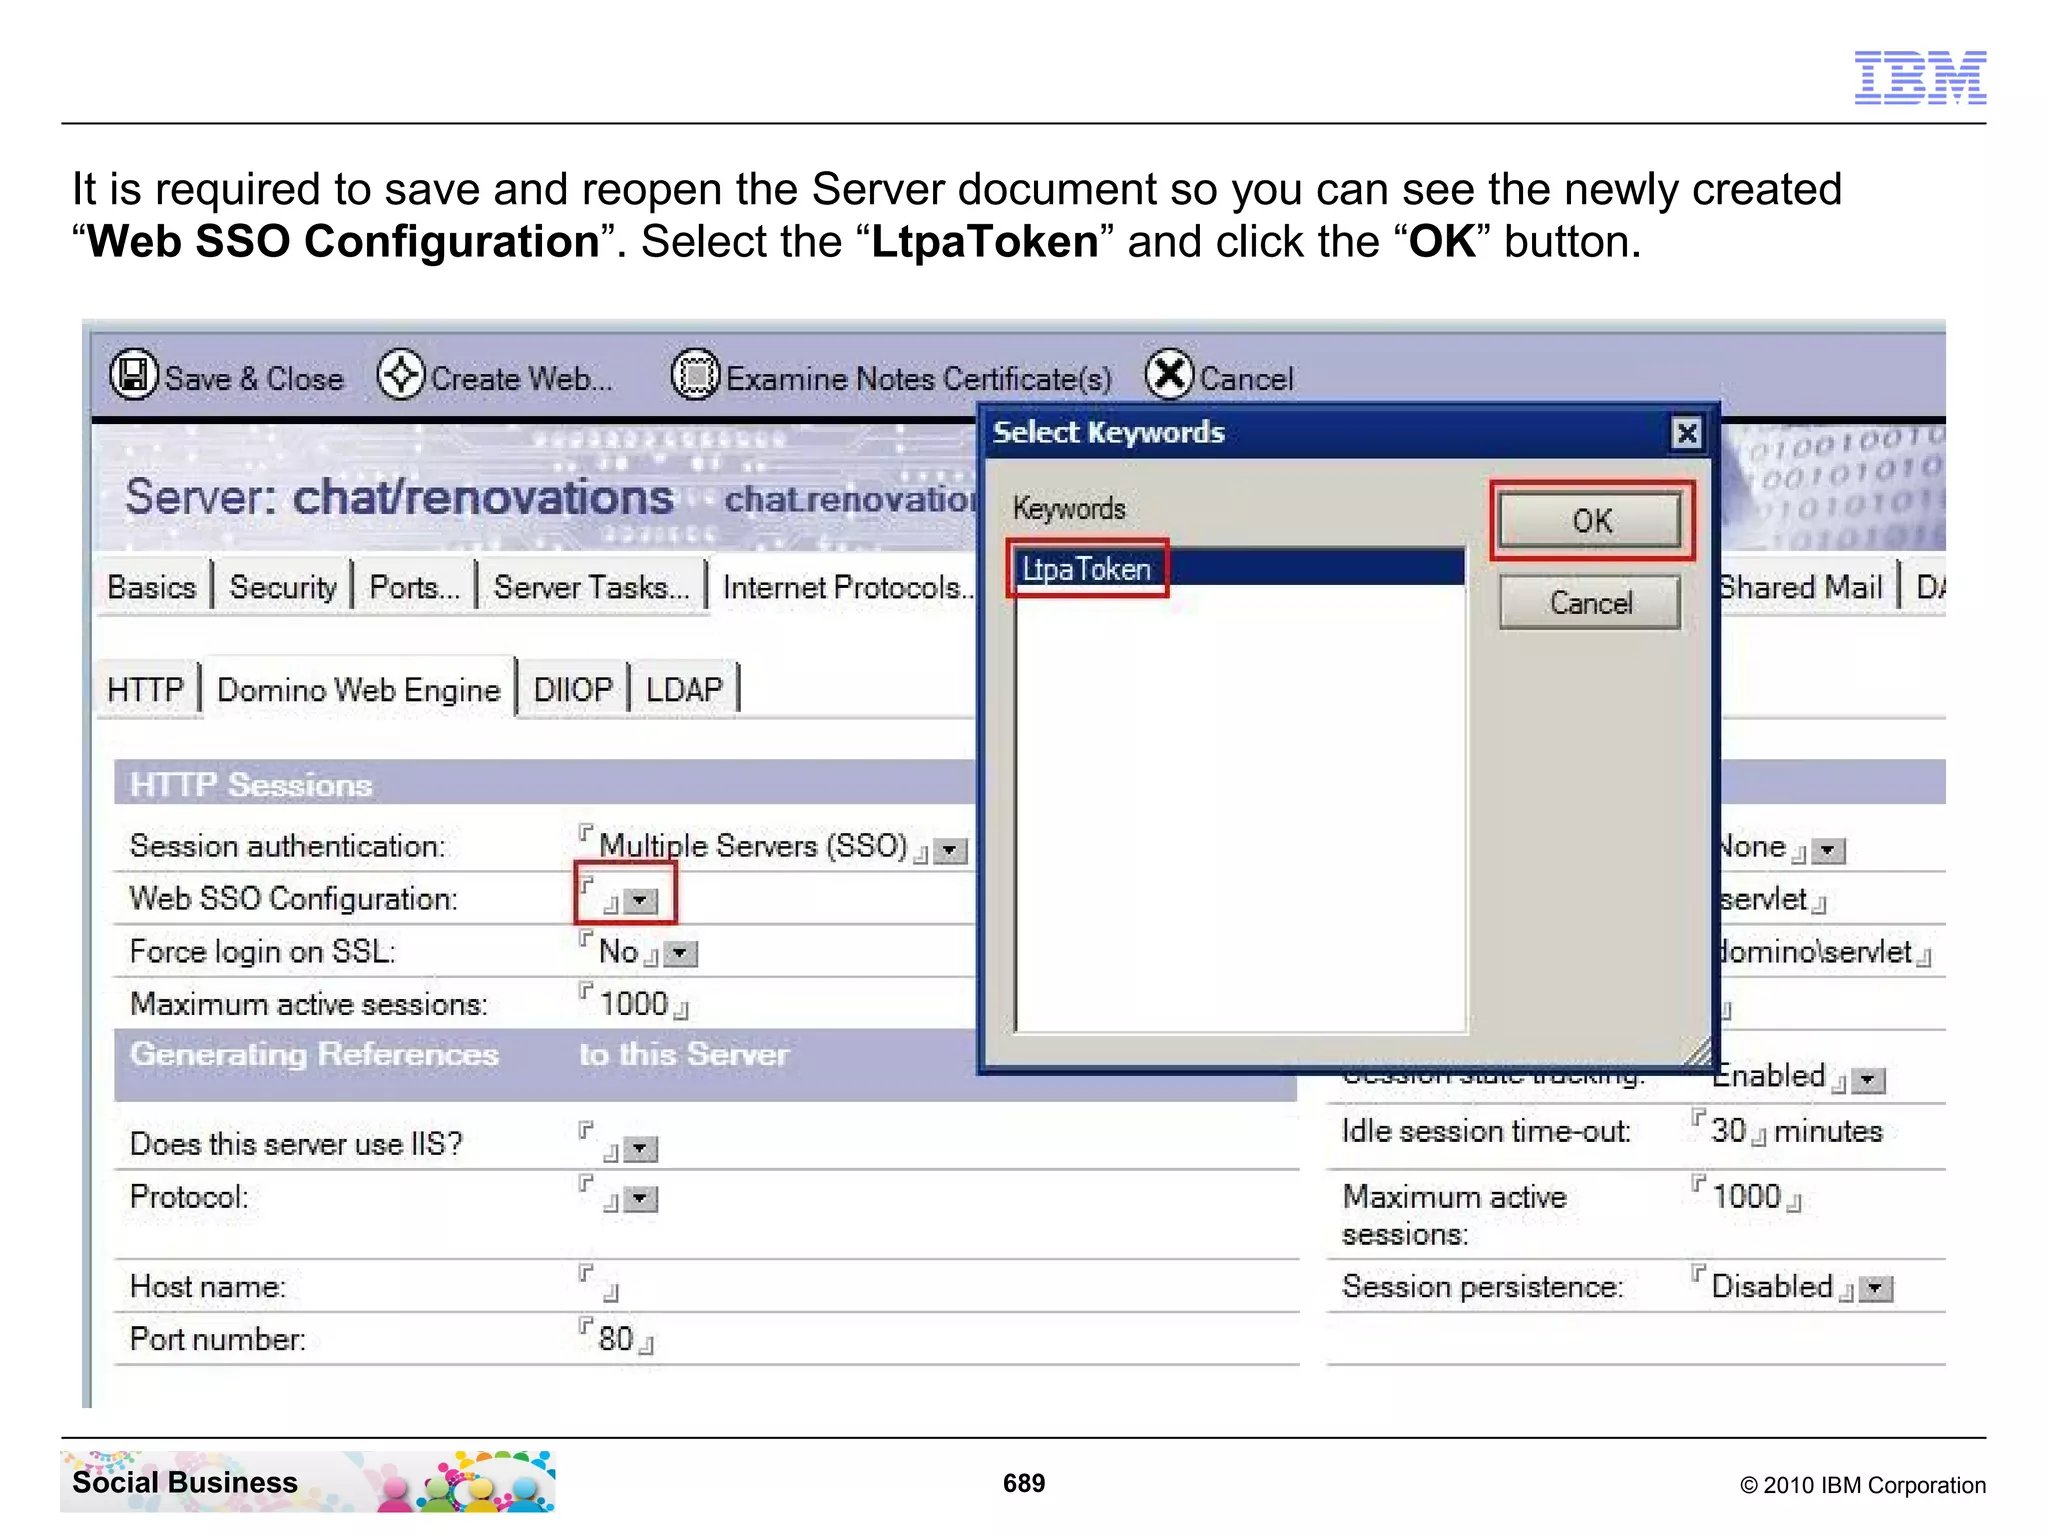Click the Examine Notes Certificate(s) icon
Viewport: 2048px width, 1536px height.
pos(695,375)
